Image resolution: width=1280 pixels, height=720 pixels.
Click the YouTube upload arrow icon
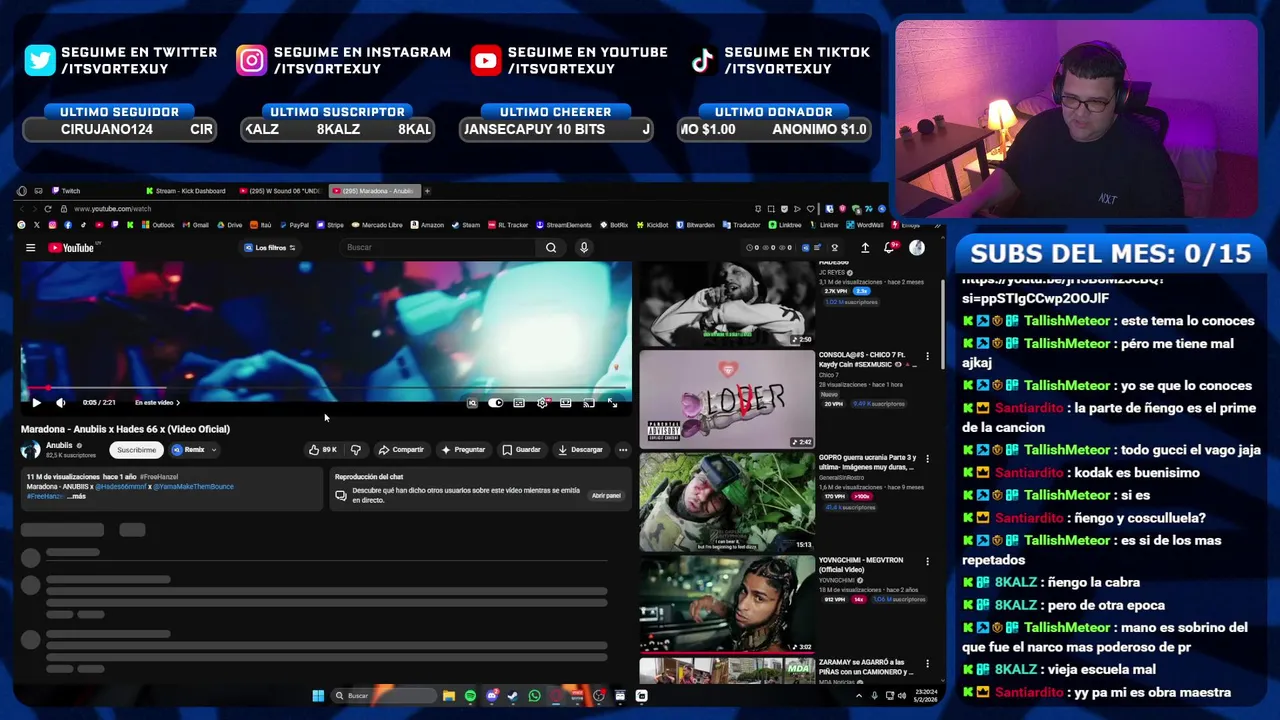coord(865,248)
